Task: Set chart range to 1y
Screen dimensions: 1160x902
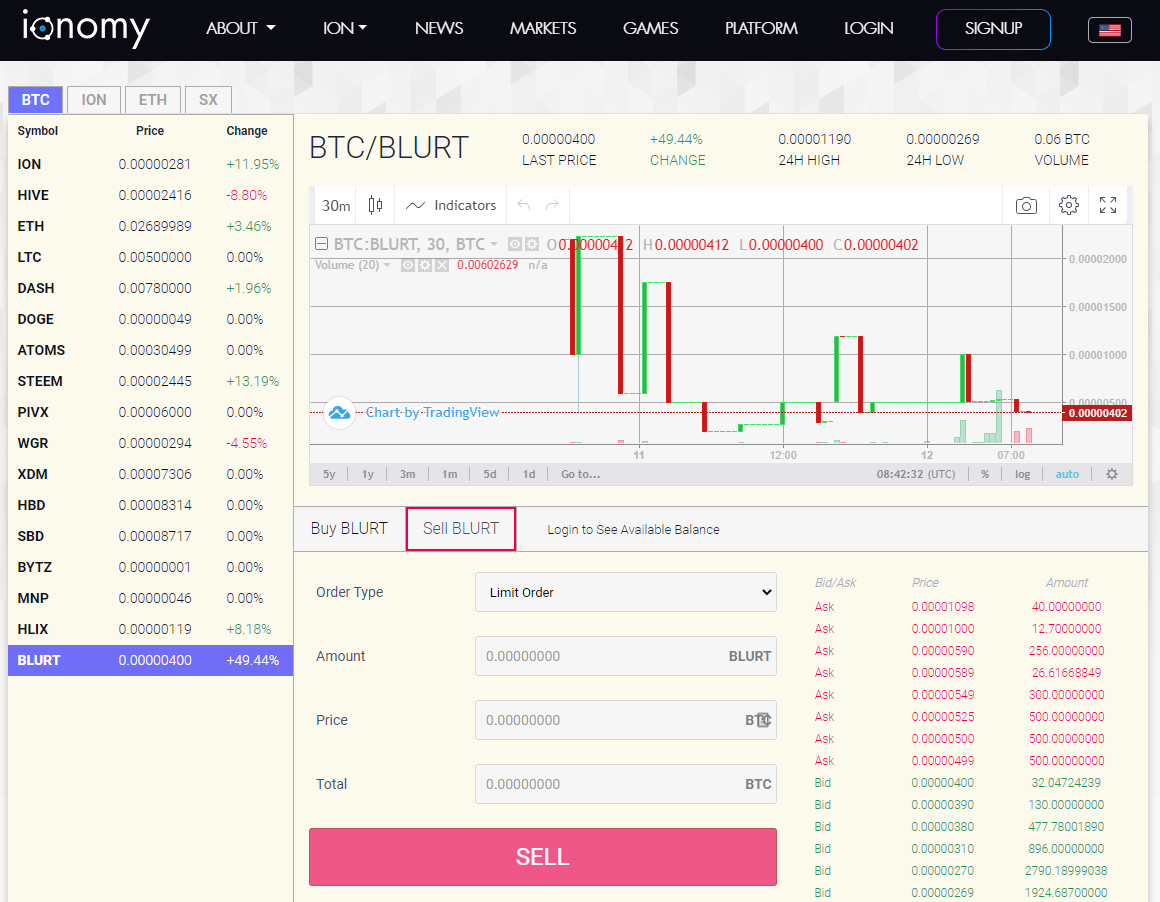Action: coord(368,474)
